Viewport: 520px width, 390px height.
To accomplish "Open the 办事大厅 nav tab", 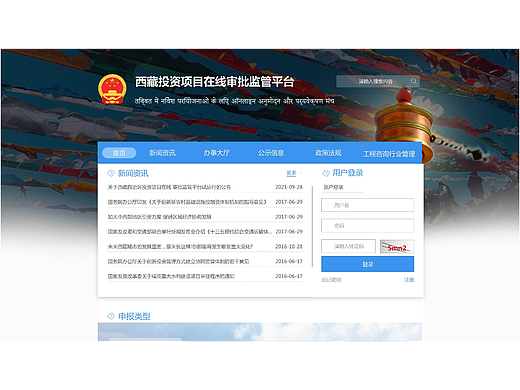I will pos(217,153).
